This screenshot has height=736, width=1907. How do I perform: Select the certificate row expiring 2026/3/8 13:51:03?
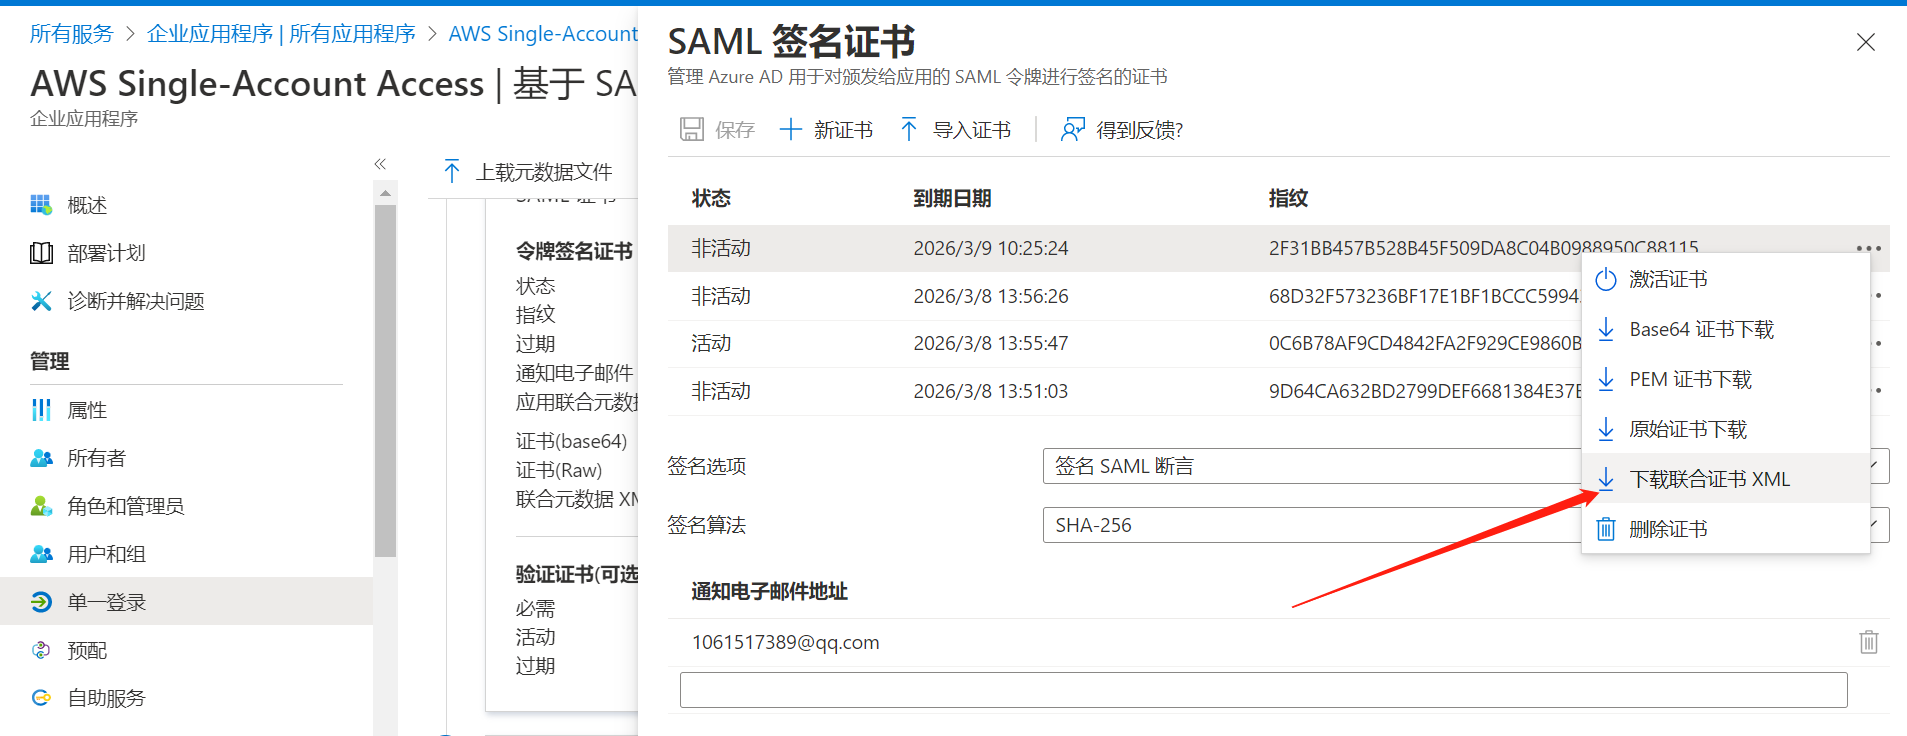(1279, 391)
